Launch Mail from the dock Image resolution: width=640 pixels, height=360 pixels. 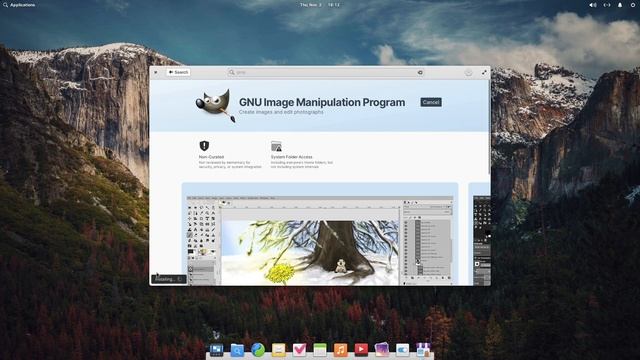click(278, 349)
